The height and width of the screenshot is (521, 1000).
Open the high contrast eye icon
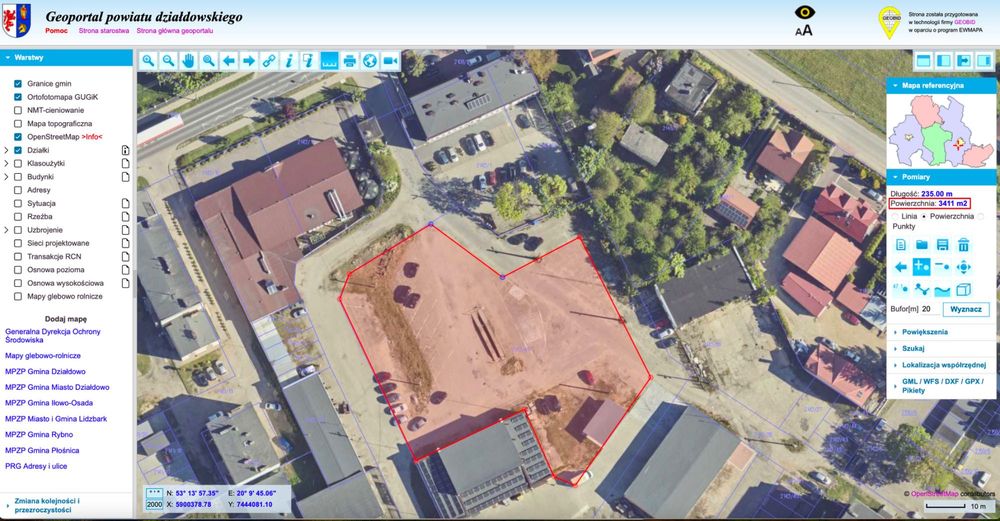pos(805,12)
